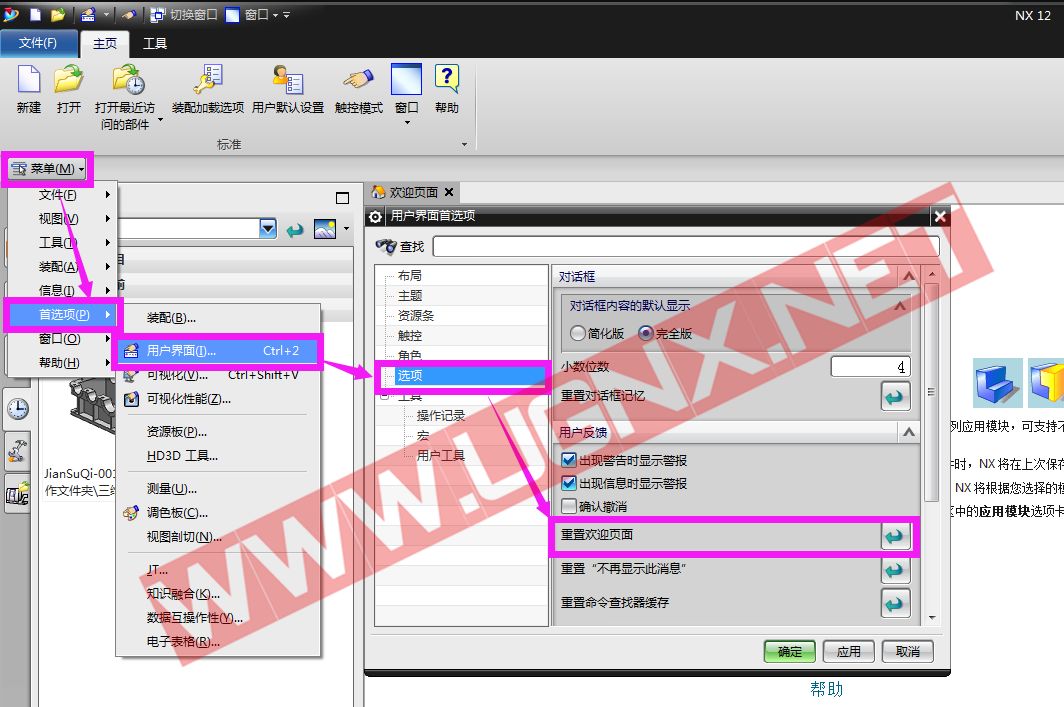Image resolution: width=1064 pixels, height=707 pixels.
Task: Click the New (新建) file icon
Action: coord(28,80)
